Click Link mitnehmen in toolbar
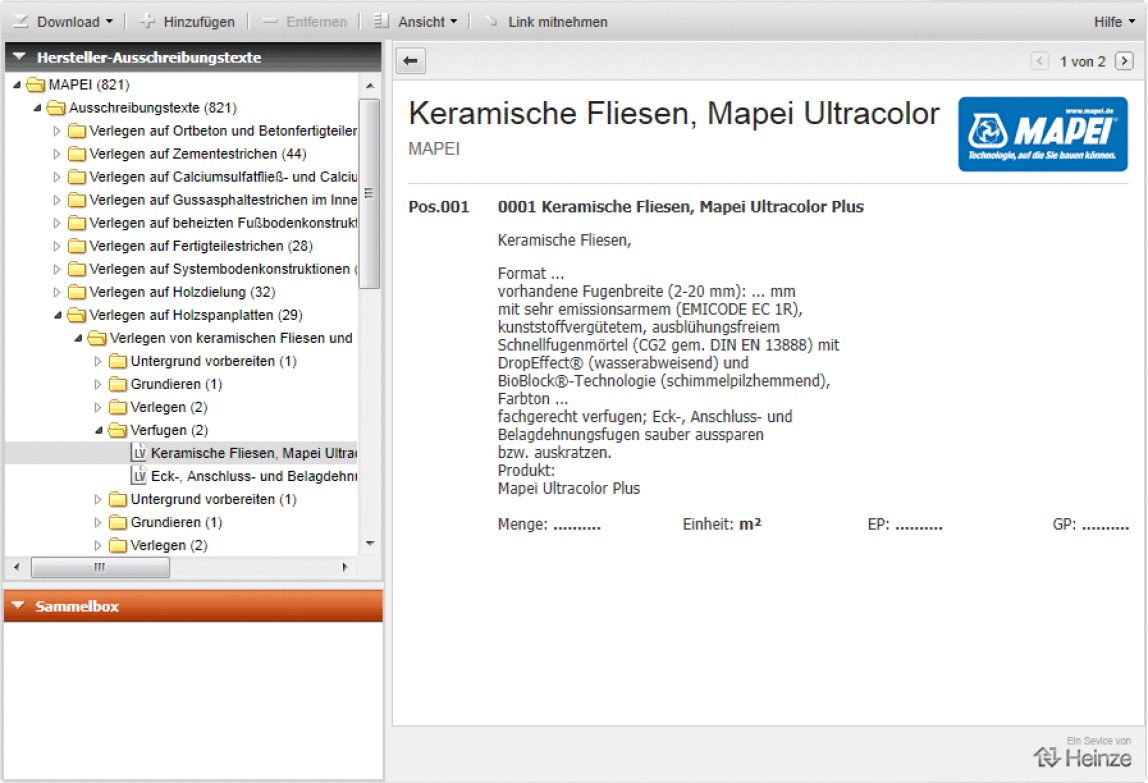 pos(546,22)
